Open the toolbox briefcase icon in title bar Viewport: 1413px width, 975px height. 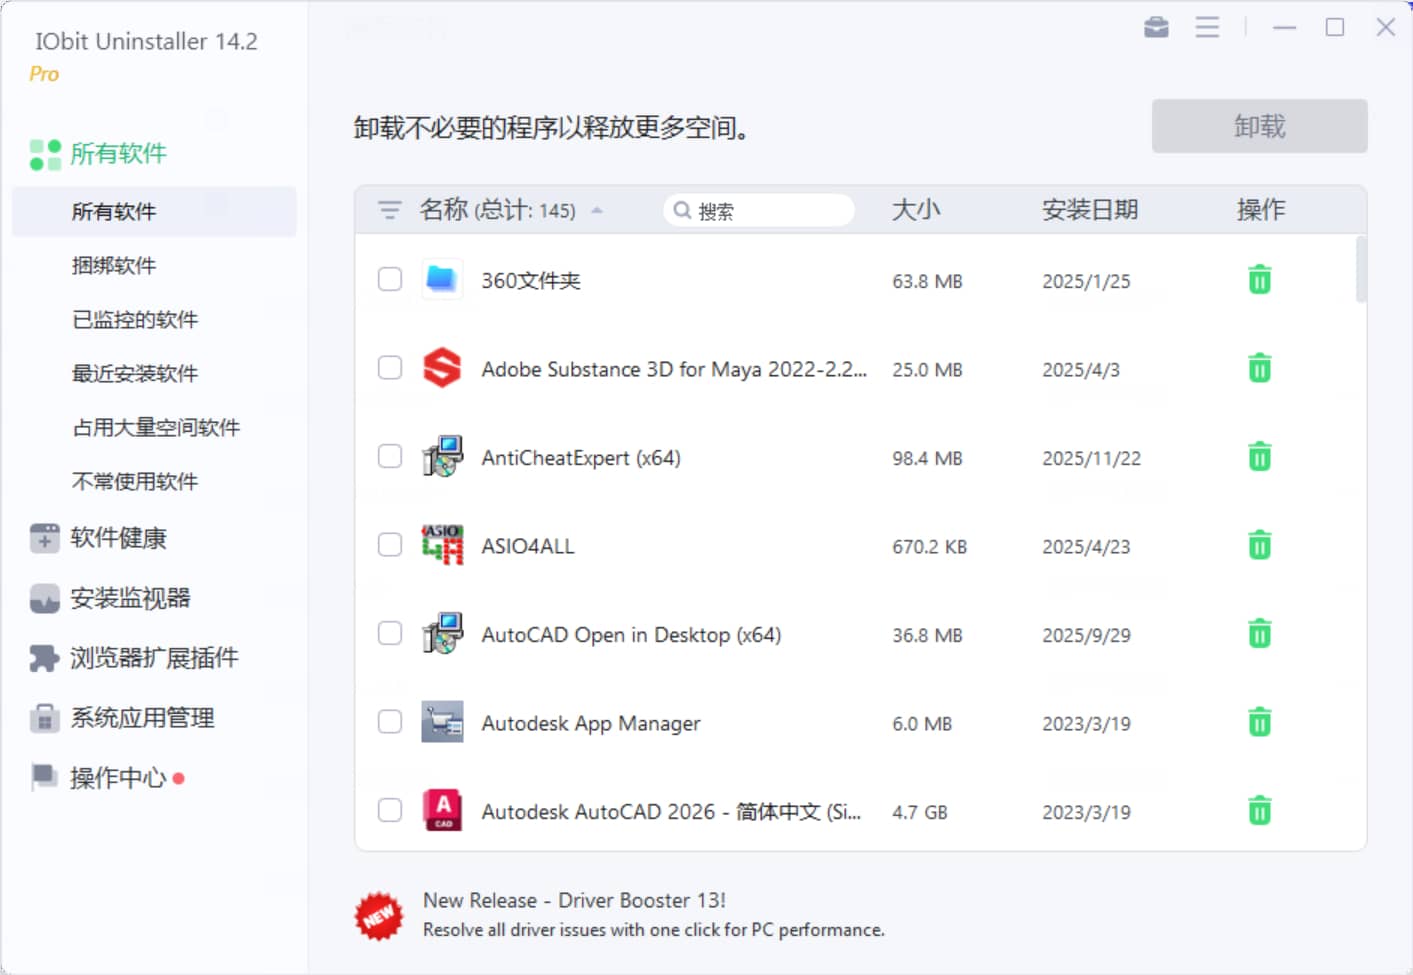pos(1156,27)
